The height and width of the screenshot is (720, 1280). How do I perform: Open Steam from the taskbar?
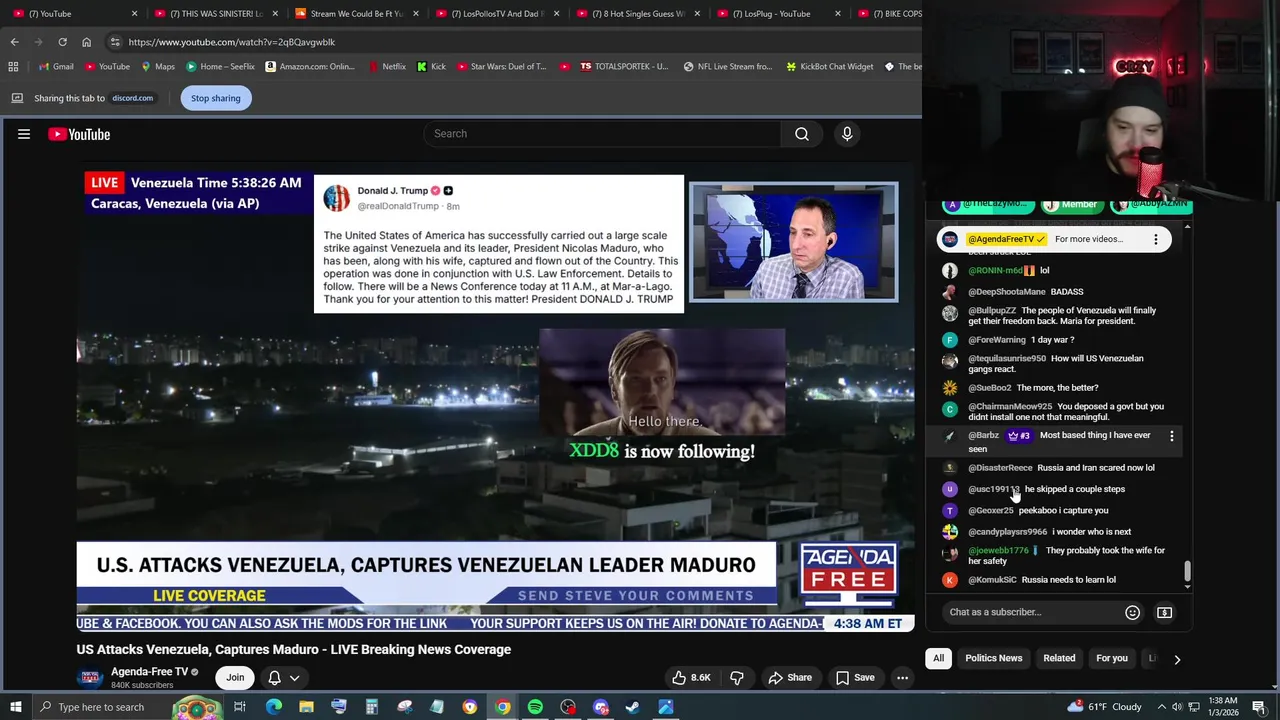pos(633,707)
